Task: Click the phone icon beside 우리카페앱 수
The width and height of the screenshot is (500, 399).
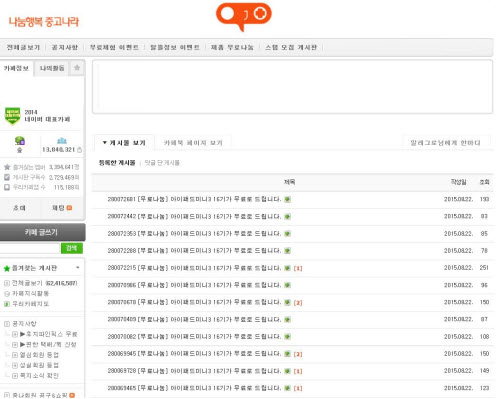Action: click(7, 187)
